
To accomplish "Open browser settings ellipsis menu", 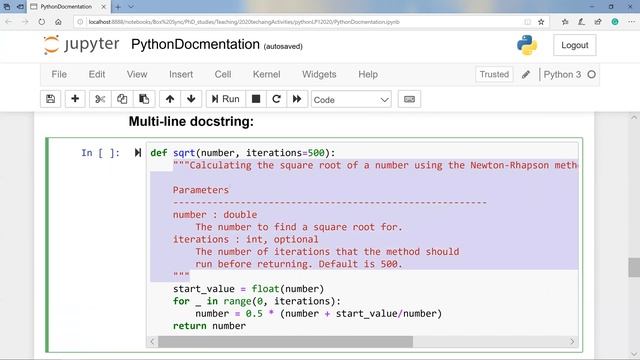I will (x=631, y=22).
